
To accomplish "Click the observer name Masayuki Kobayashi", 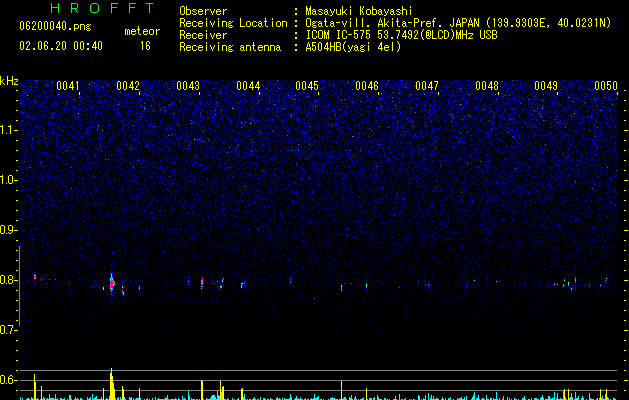I will pyautogui.click(x=359, y=11).
